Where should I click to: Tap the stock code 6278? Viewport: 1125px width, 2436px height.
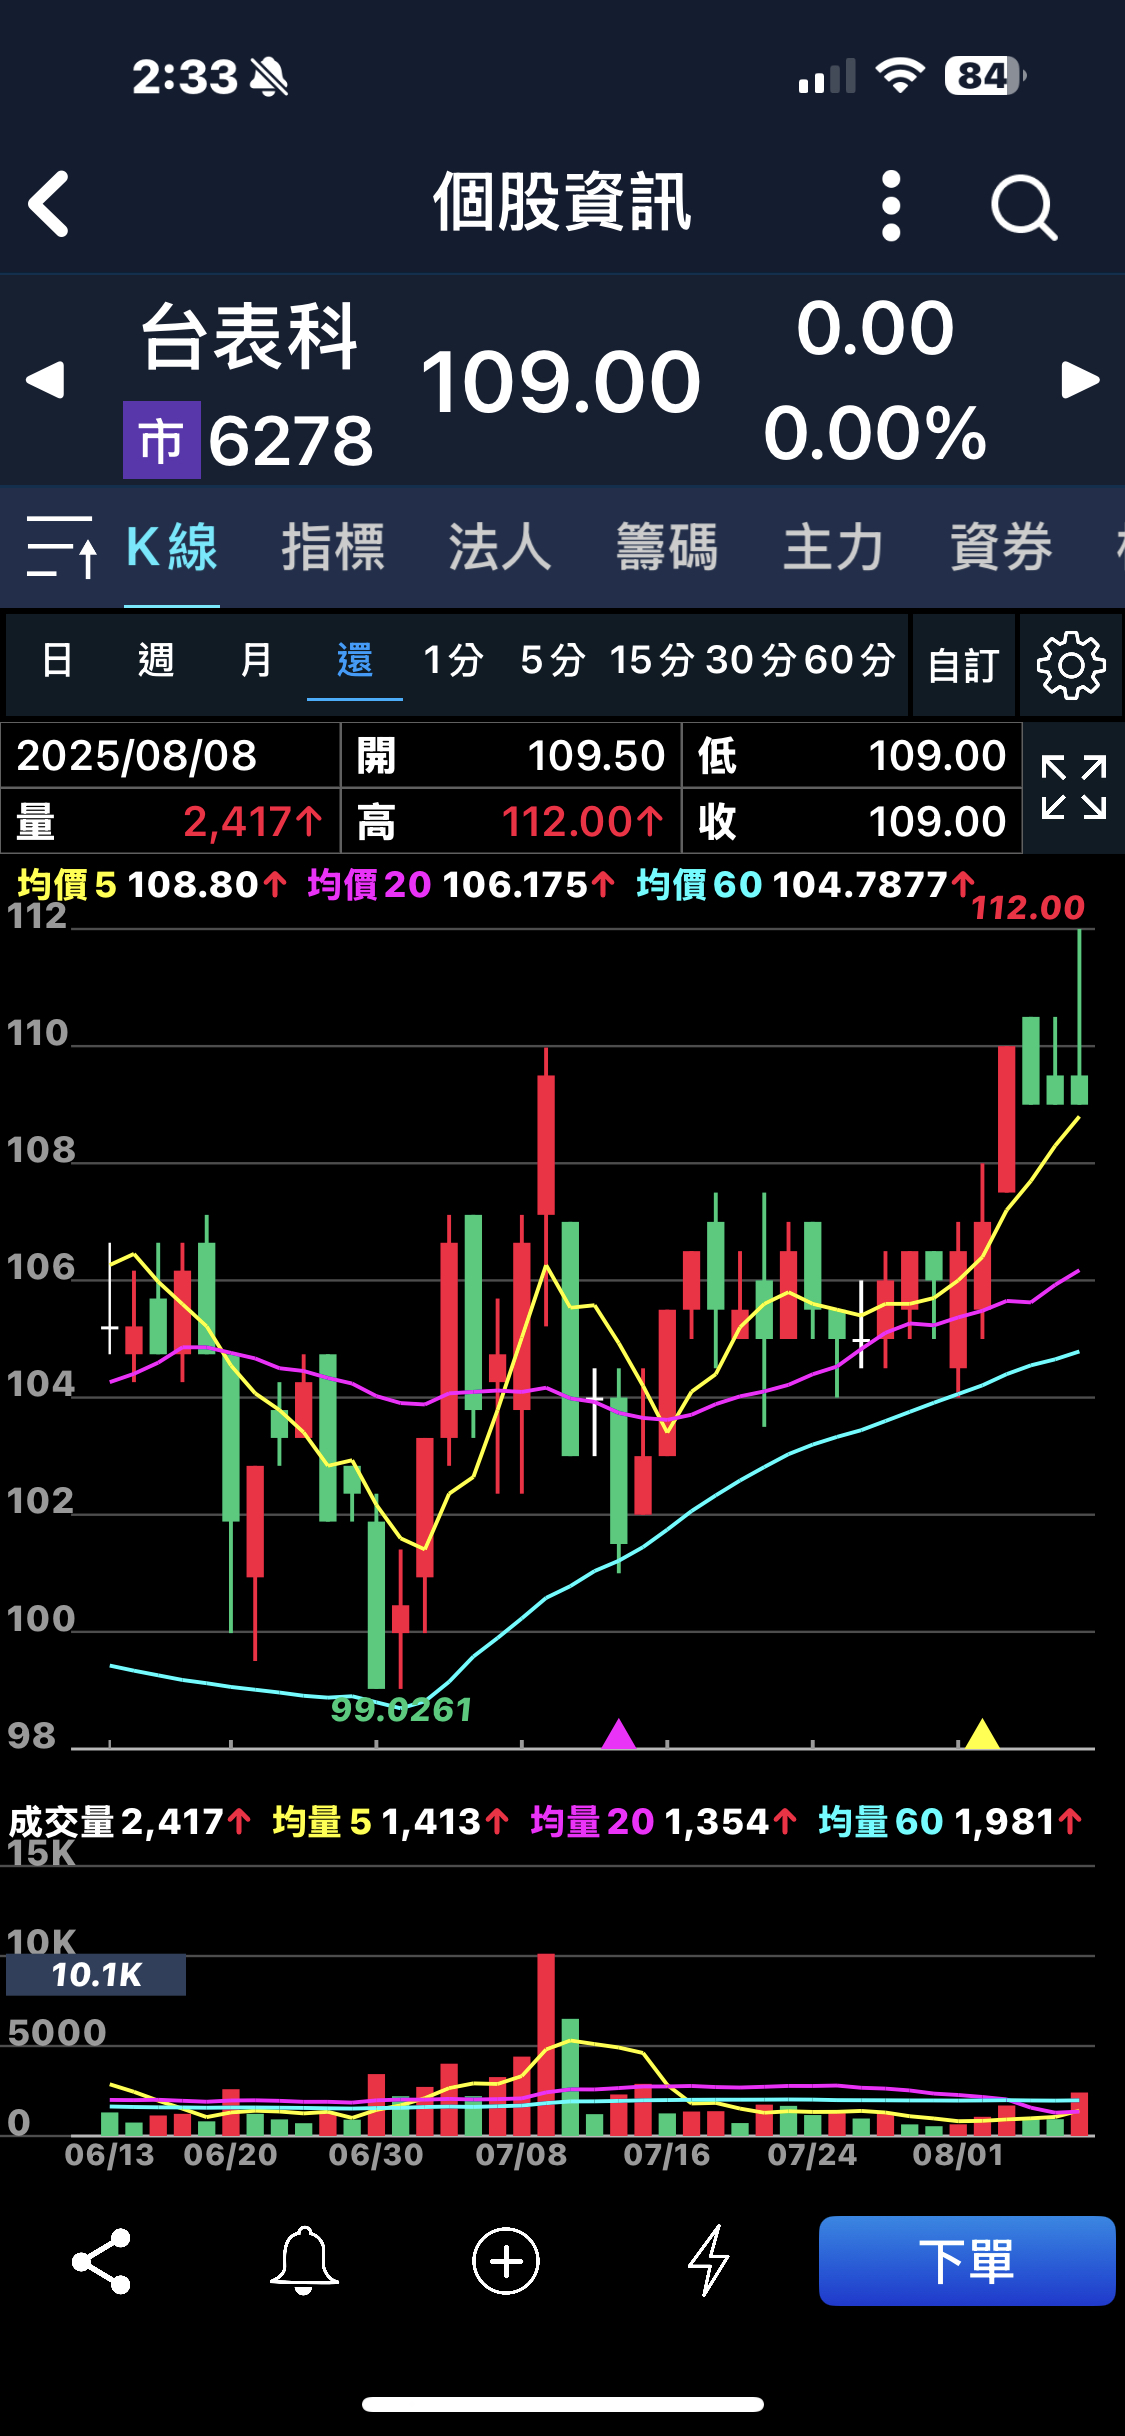point(291,441)
